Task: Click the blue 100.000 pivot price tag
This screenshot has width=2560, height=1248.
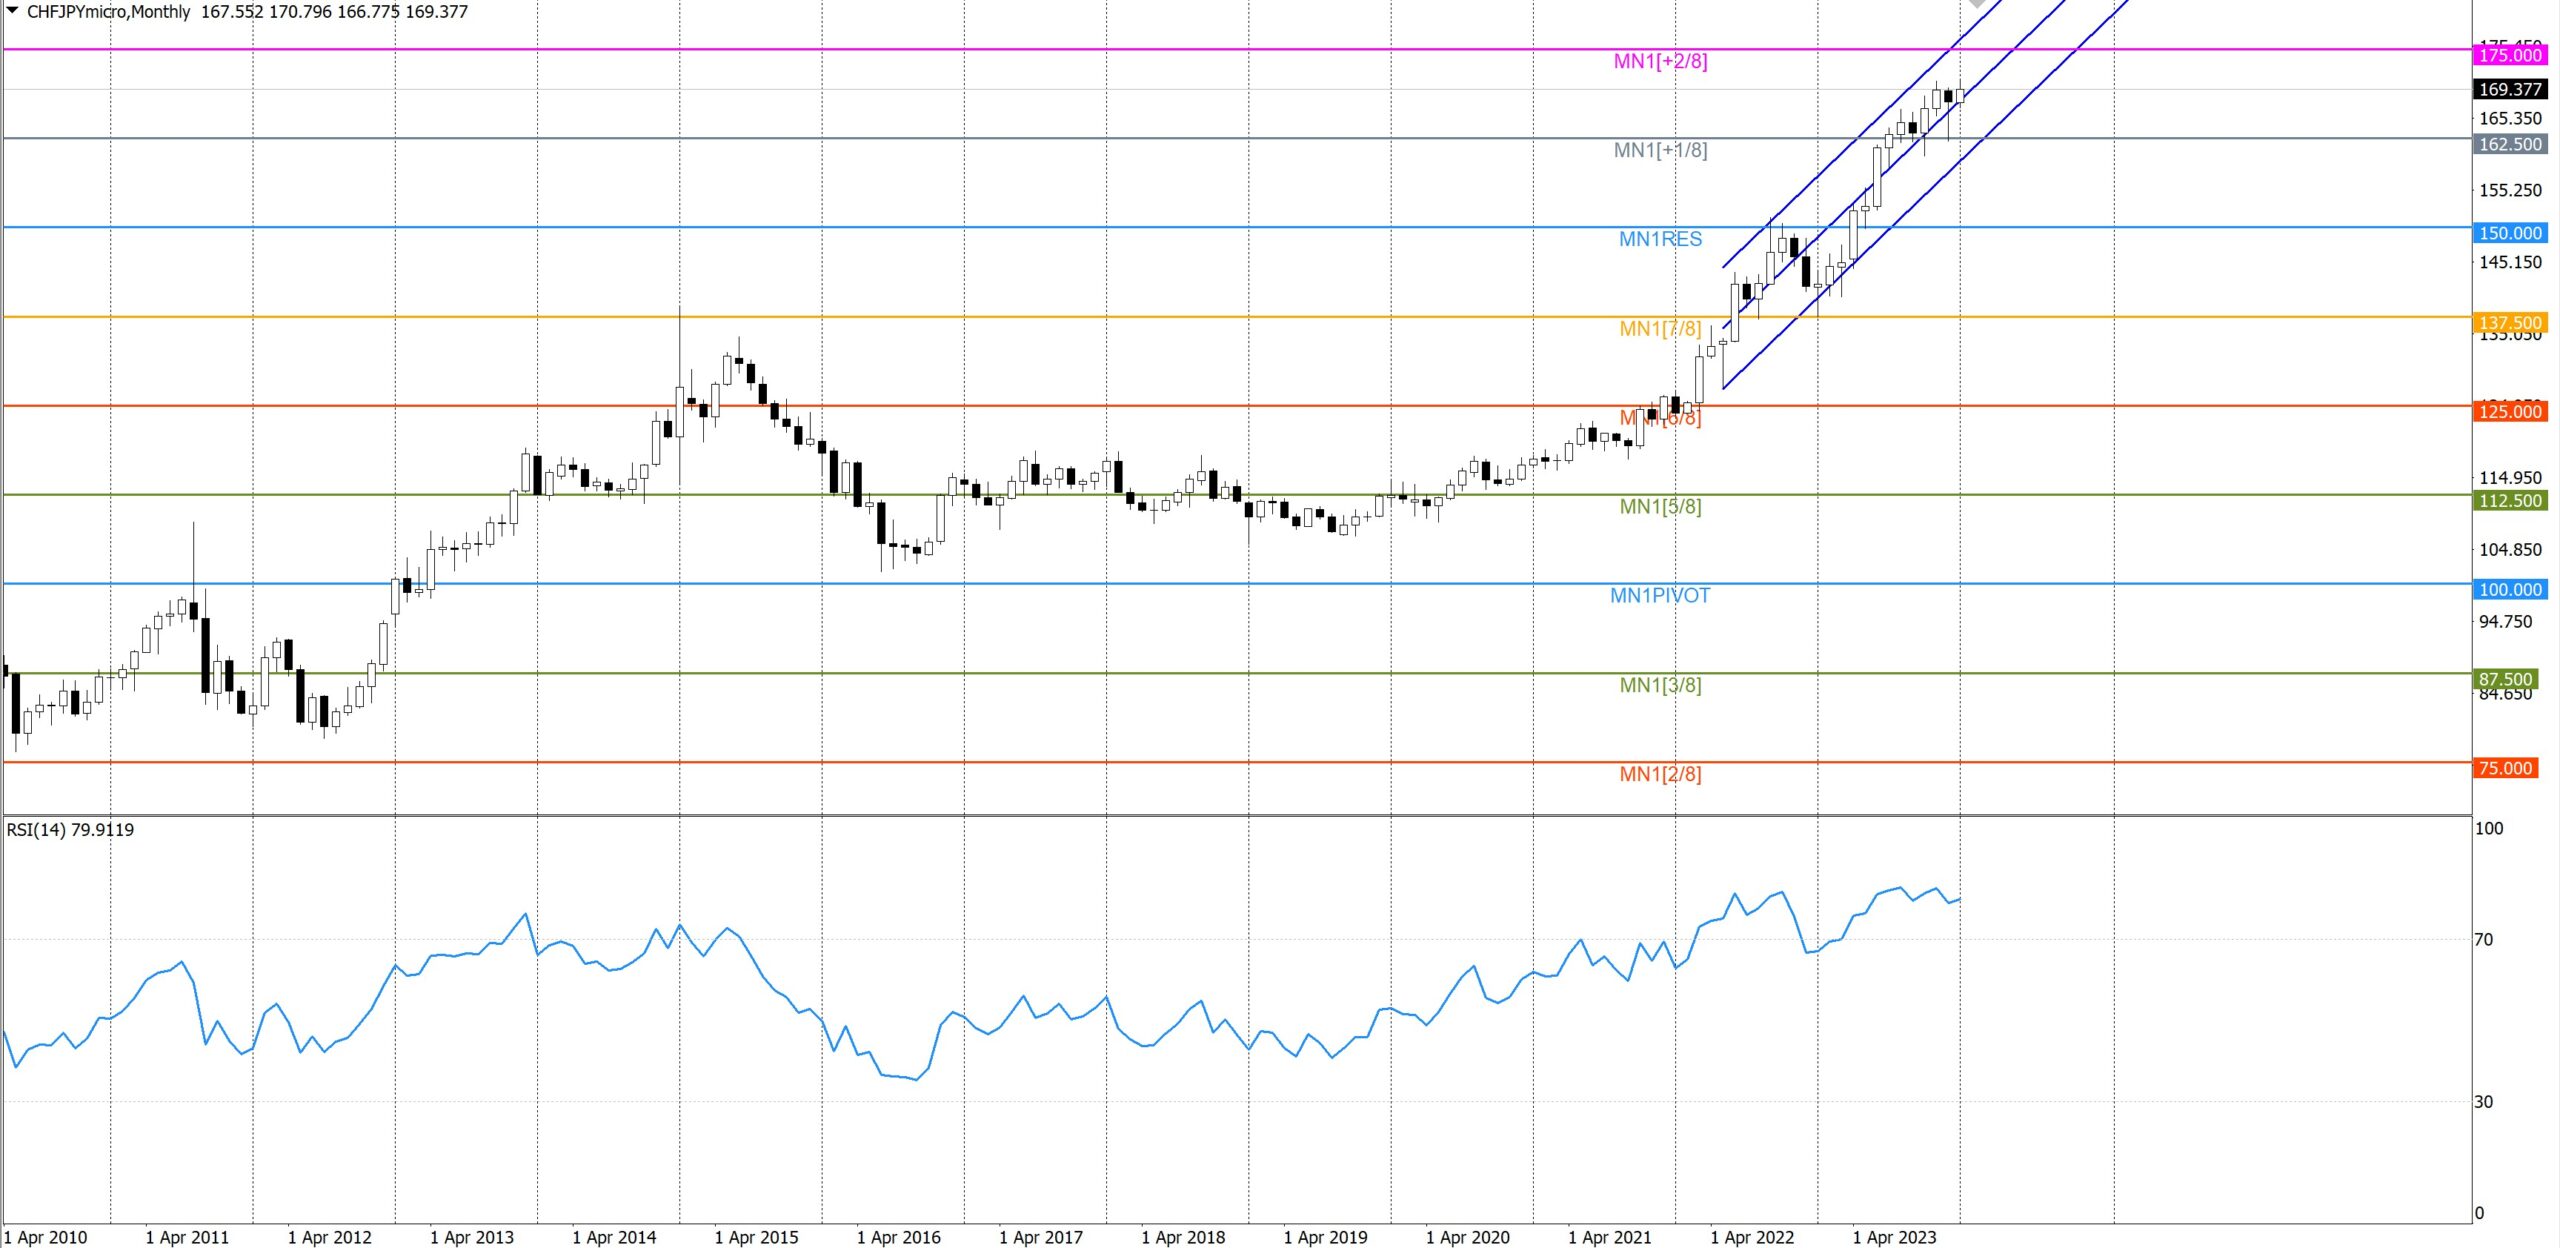Action: (x=2509, y=589)
